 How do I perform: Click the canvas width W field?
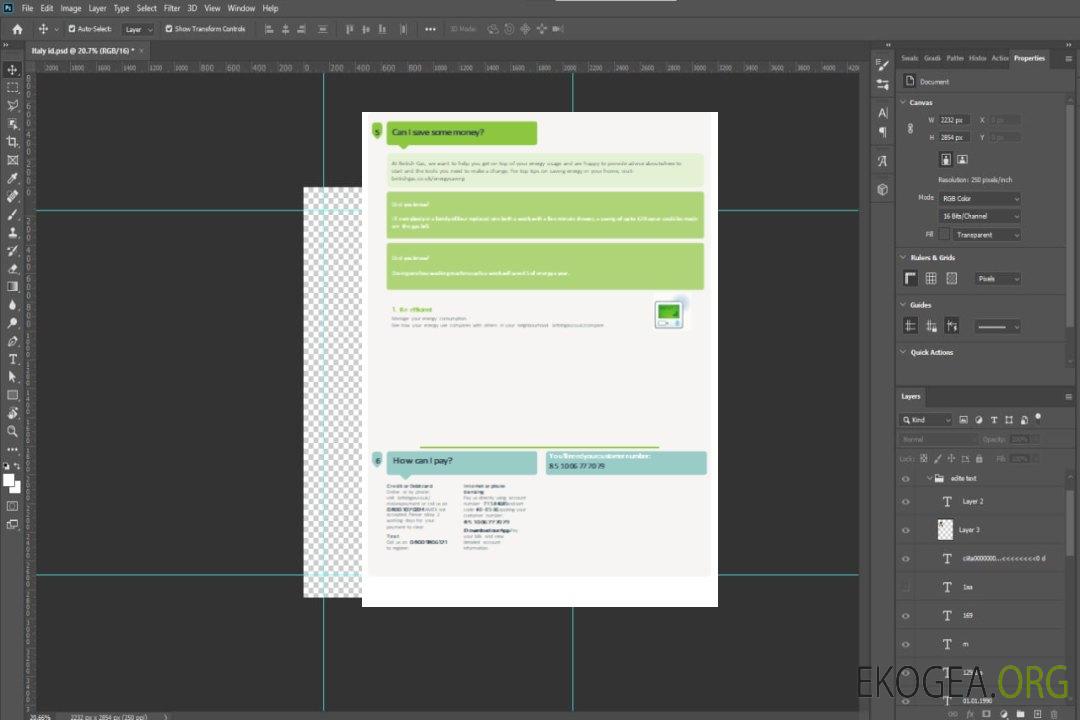click(x=954, y=120)
